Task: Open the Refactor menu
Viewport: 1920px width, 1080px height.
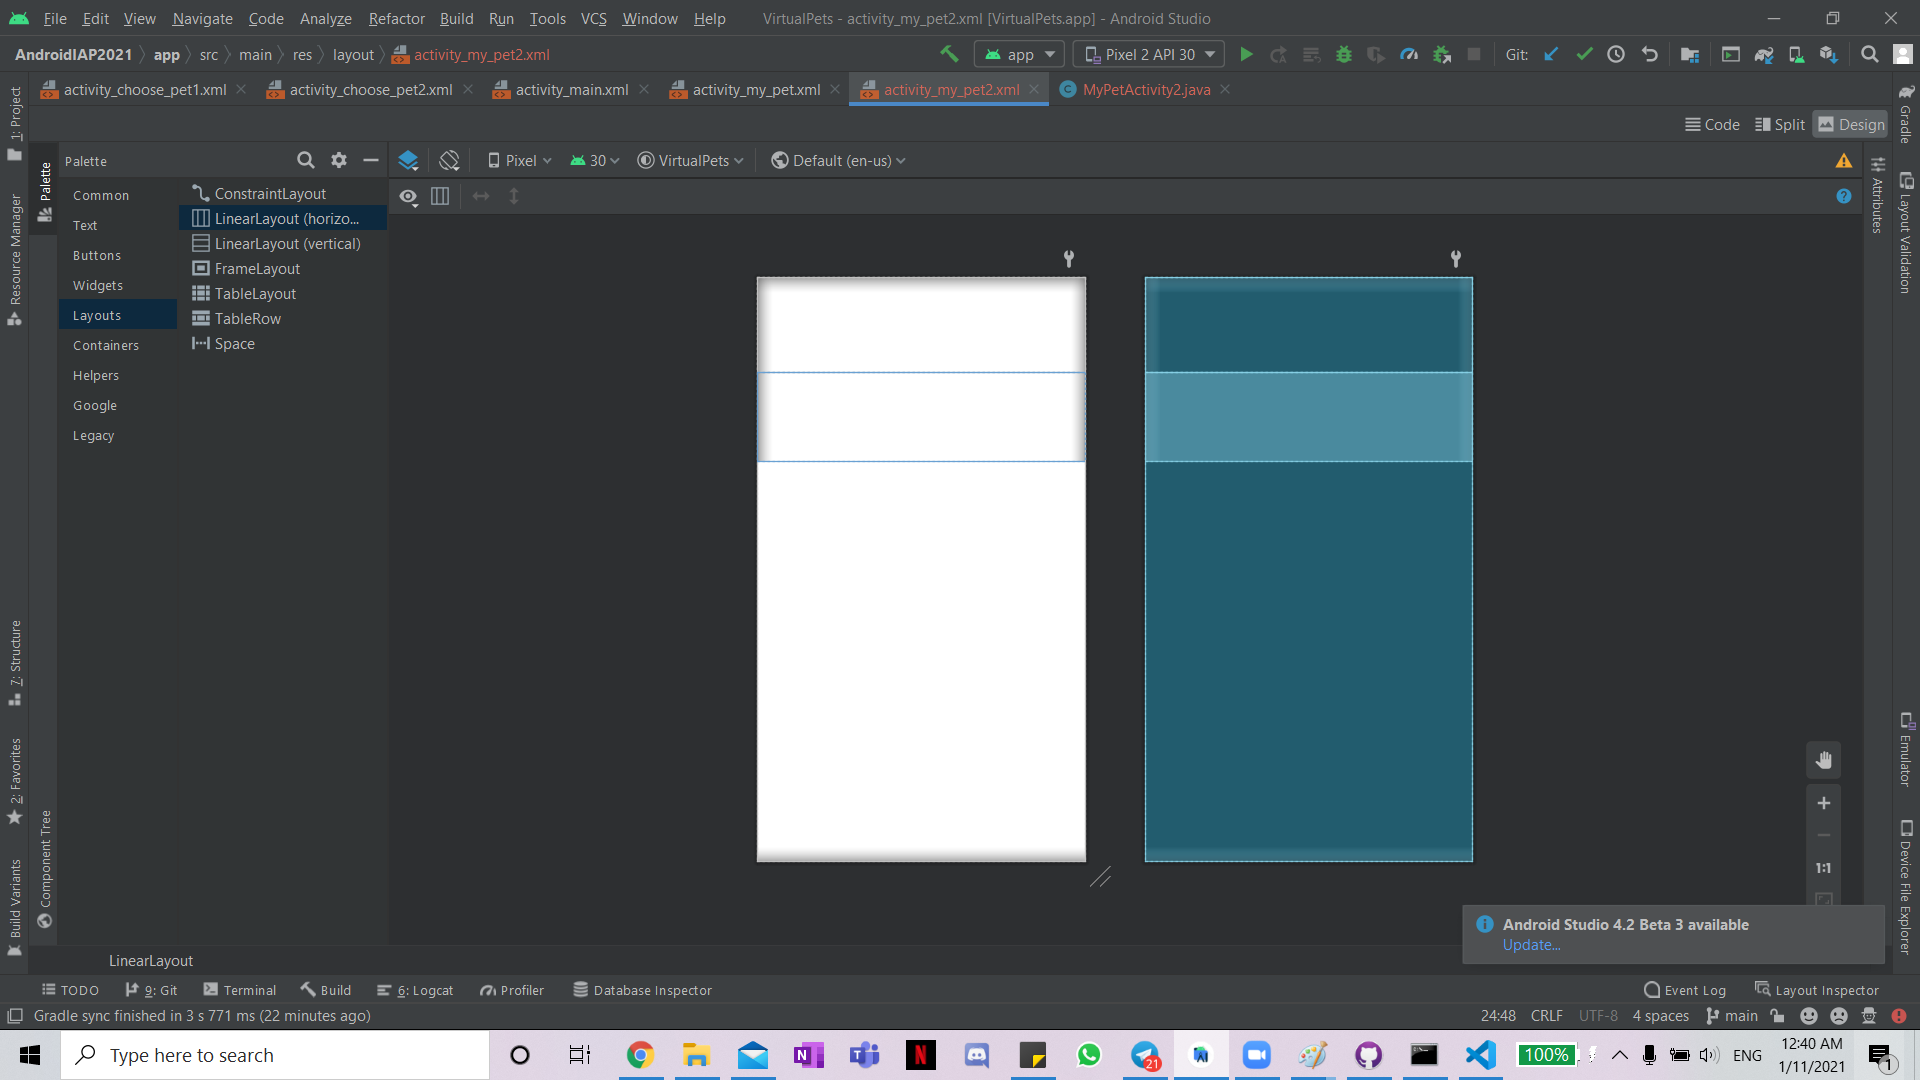Action: click(x=396, y=18)
